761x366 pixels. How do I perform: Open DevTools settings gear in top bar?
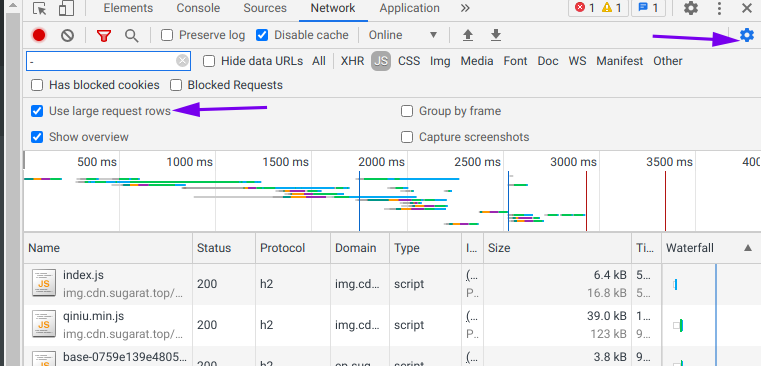691,8
